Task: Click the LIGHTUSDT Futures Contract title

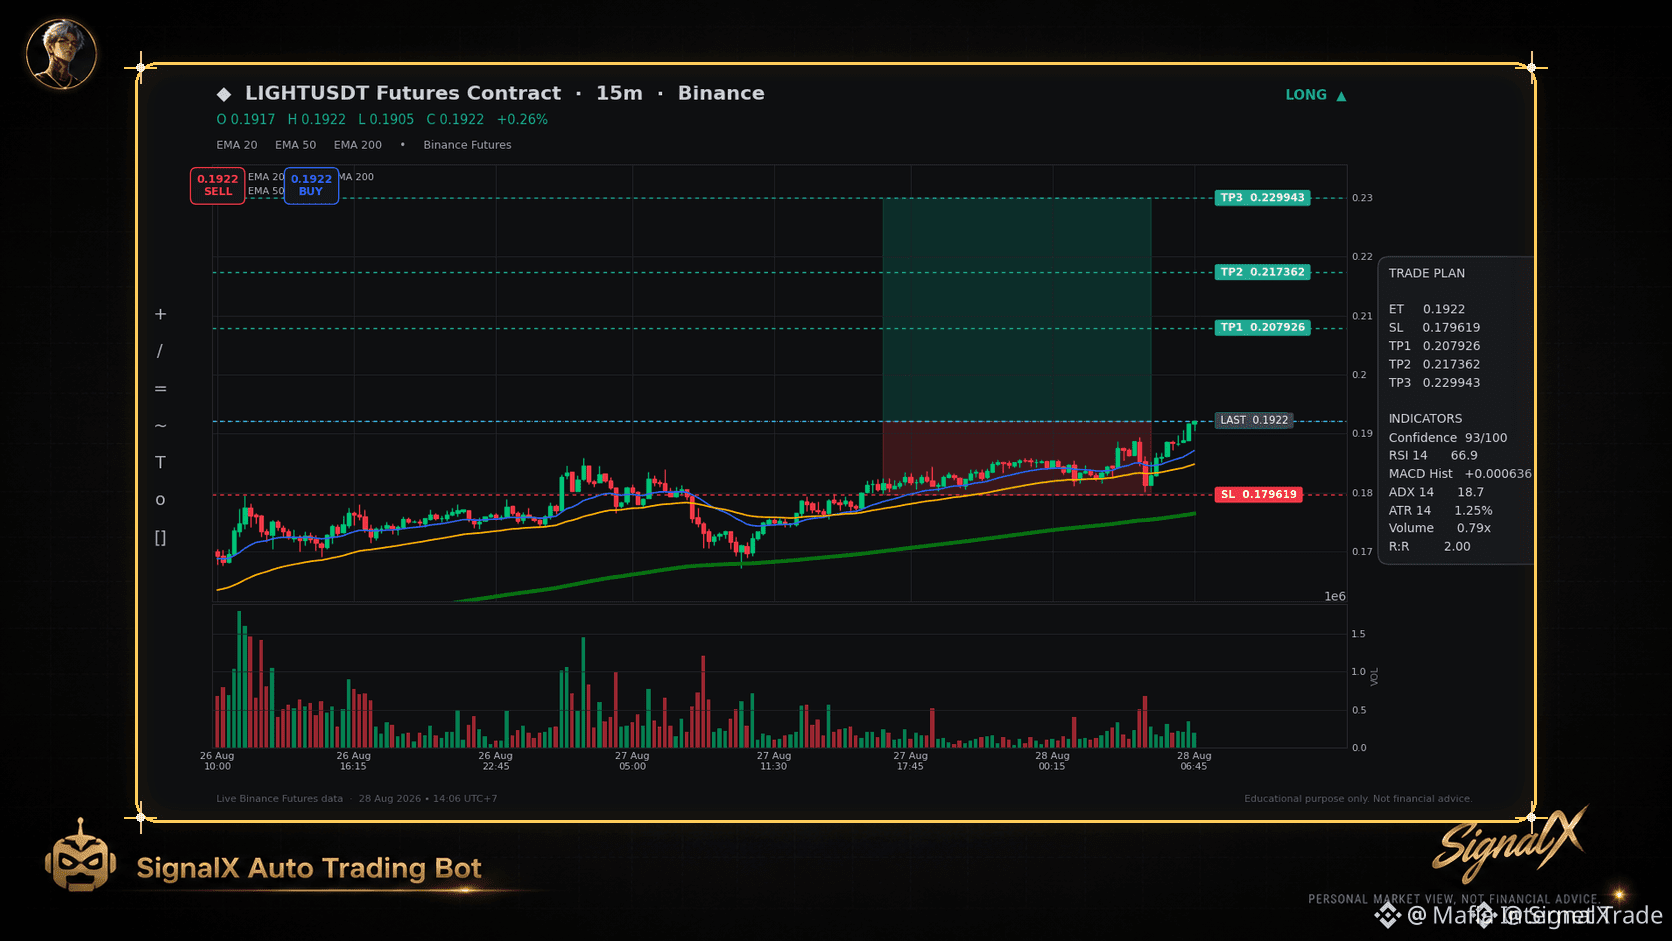Action: click(403, 93)
